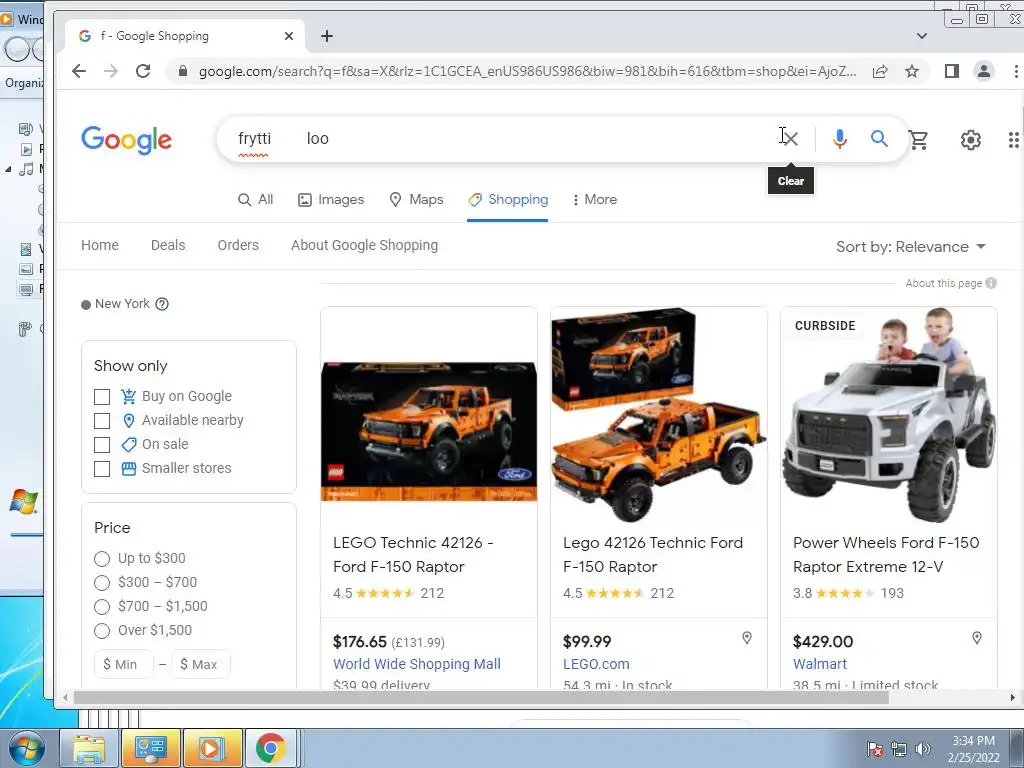Click location pin on LEGO.com listing
The width and height of the screenshot is (1024, 768).
[746, 638]
